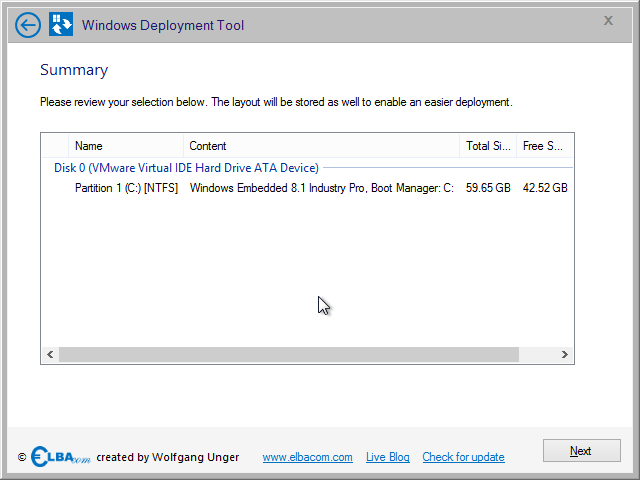Sort by the Content column header
This screenshot has height=480, width=640.
(x=322, y=146)
